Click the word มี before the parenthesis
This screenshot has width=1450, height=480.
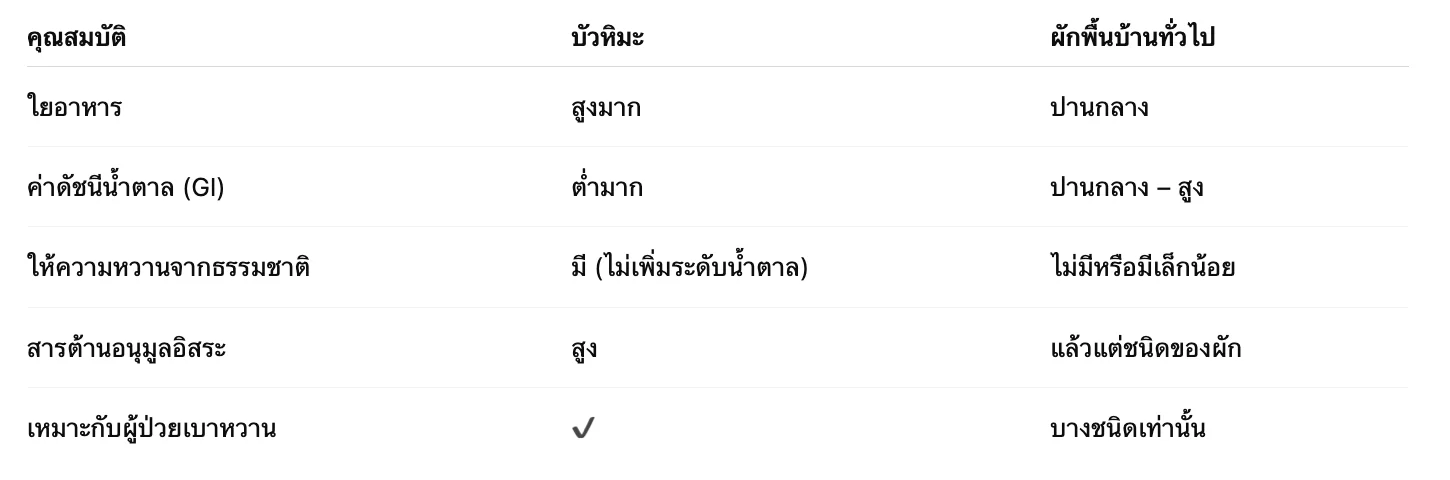coord(579,268)
